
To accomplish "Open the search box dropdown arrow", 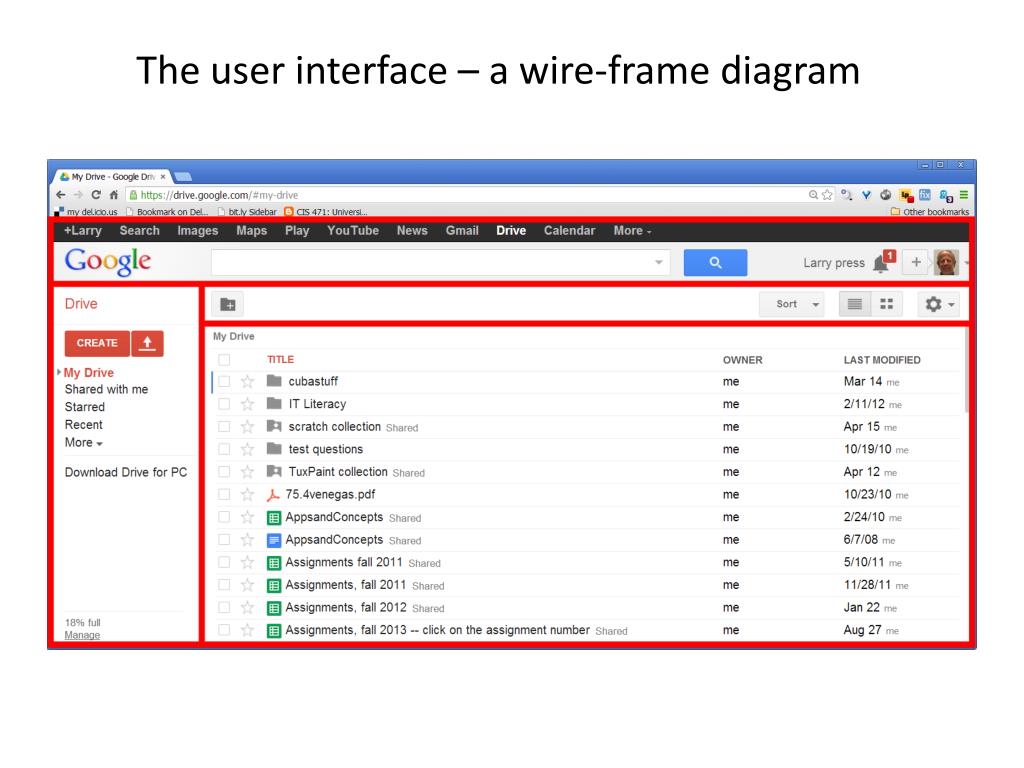I will tap(658, 263).
